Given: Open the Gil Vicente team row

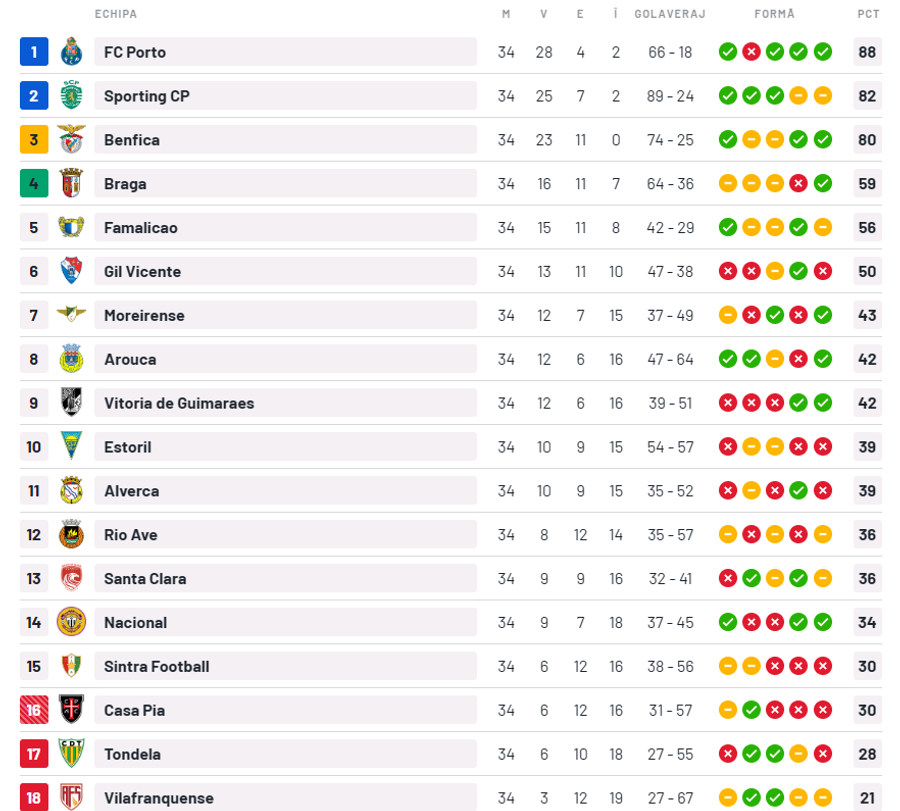Looking at the screenshot, I should click(451, 271).
